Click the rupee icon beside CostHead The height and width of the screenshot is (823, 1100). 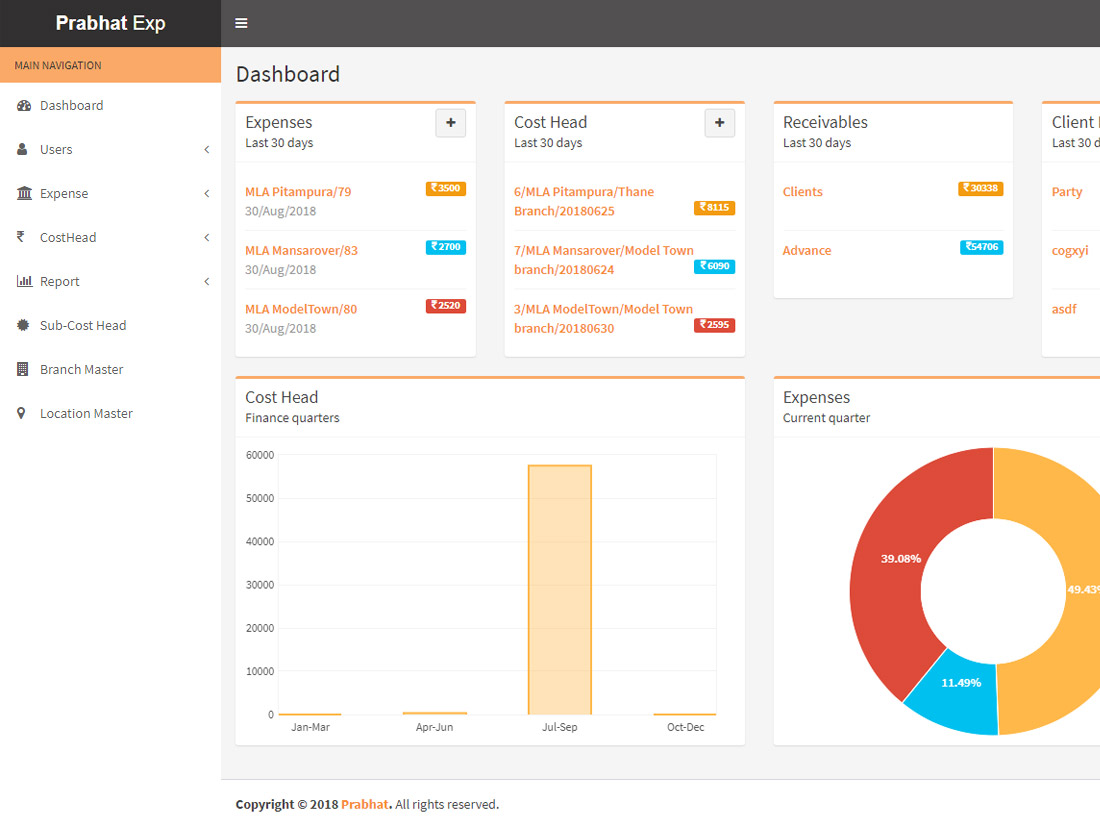tap(20, 238)
